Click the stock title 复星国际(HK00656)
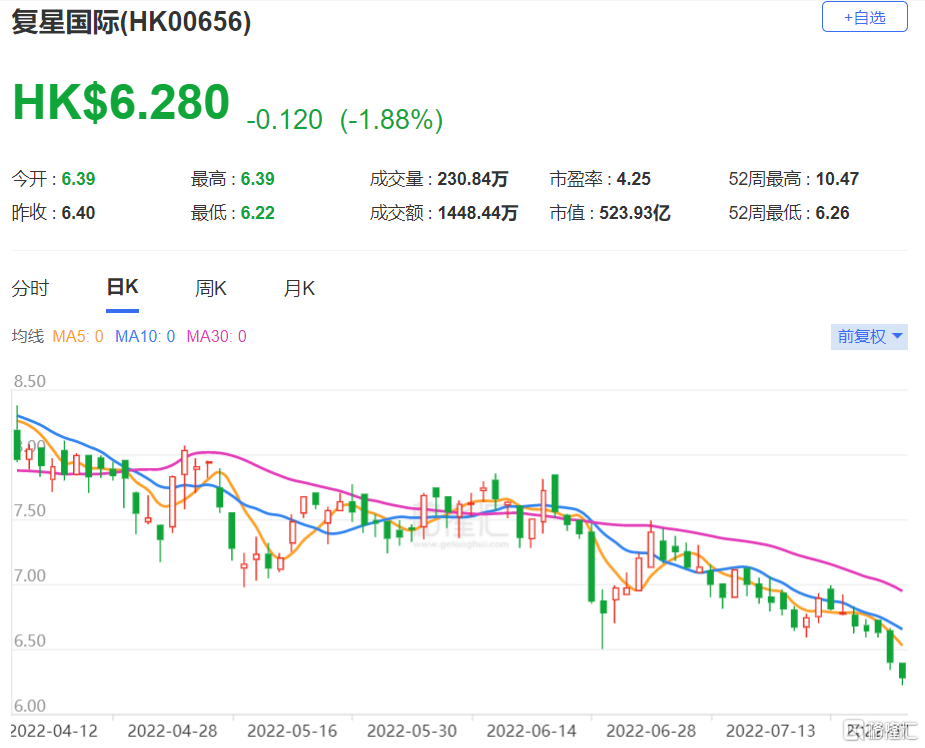The width and height of the screenshot is (925, 748). 132,22
